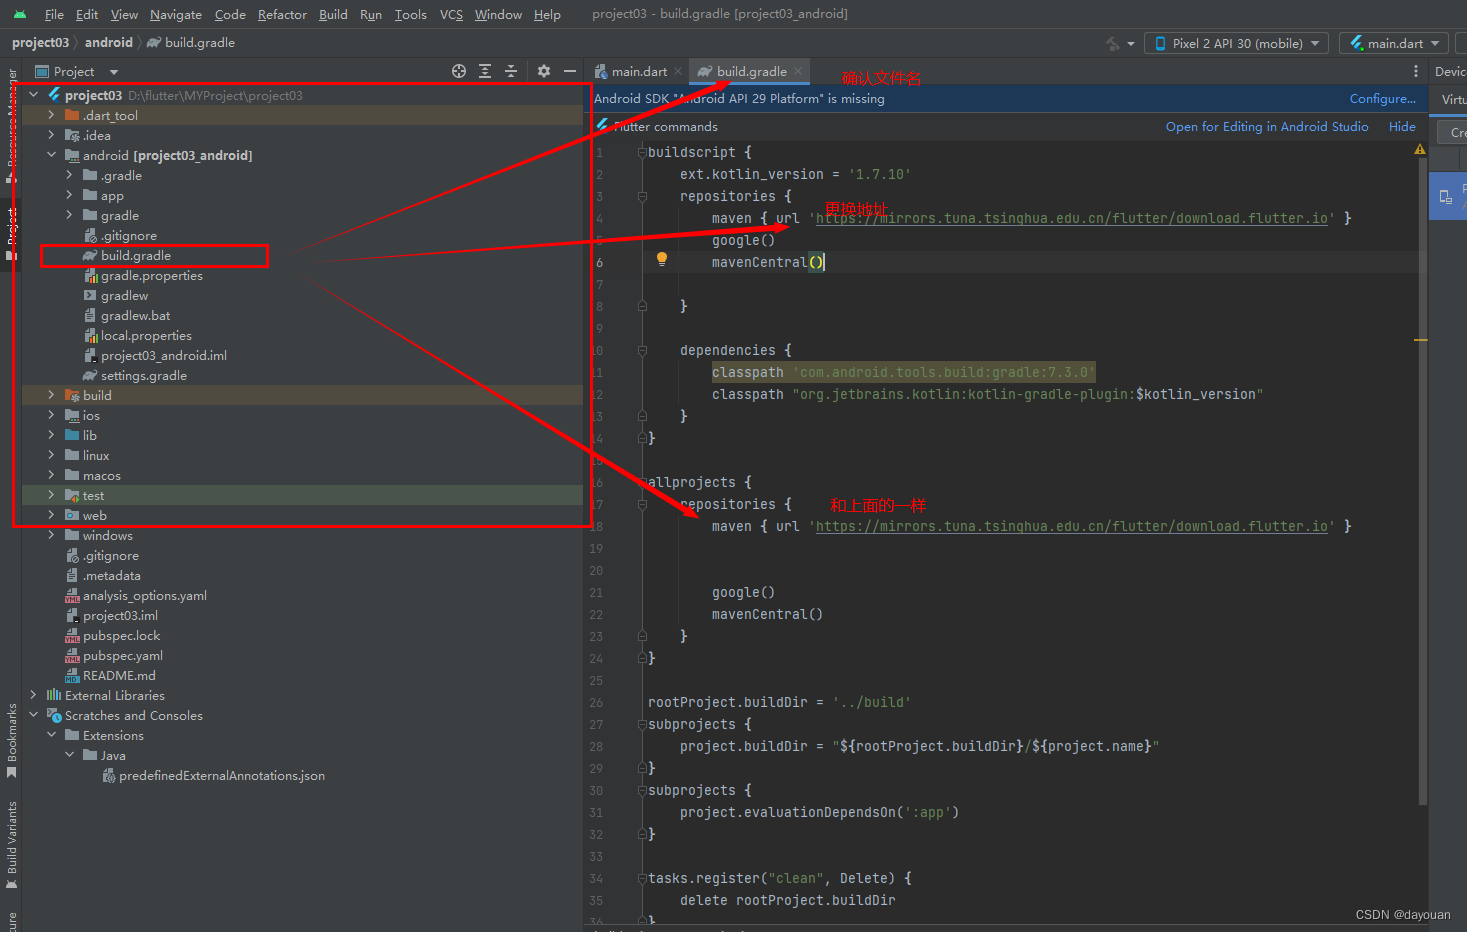Click Open for Editing in Android Studio

(x=1266, y=126)
